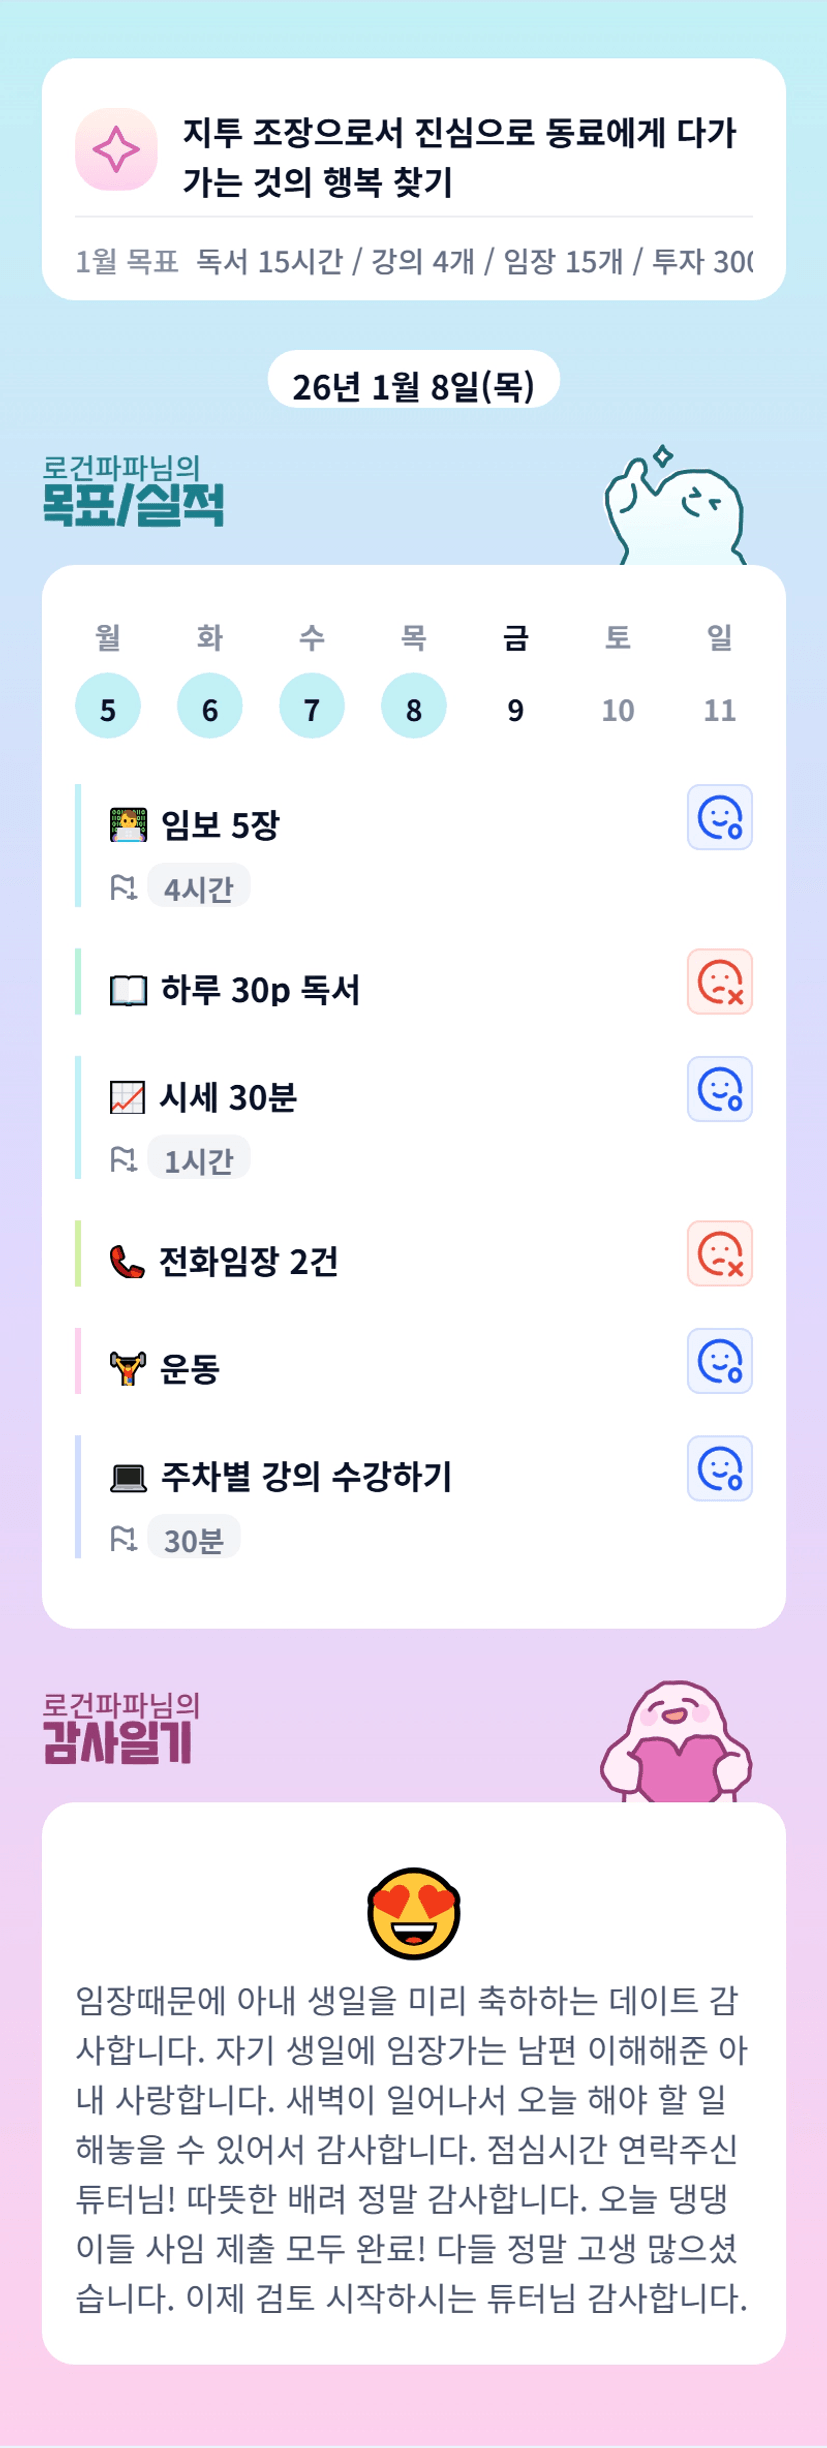Click the smiley status icon for 운동

(719, 1362)
